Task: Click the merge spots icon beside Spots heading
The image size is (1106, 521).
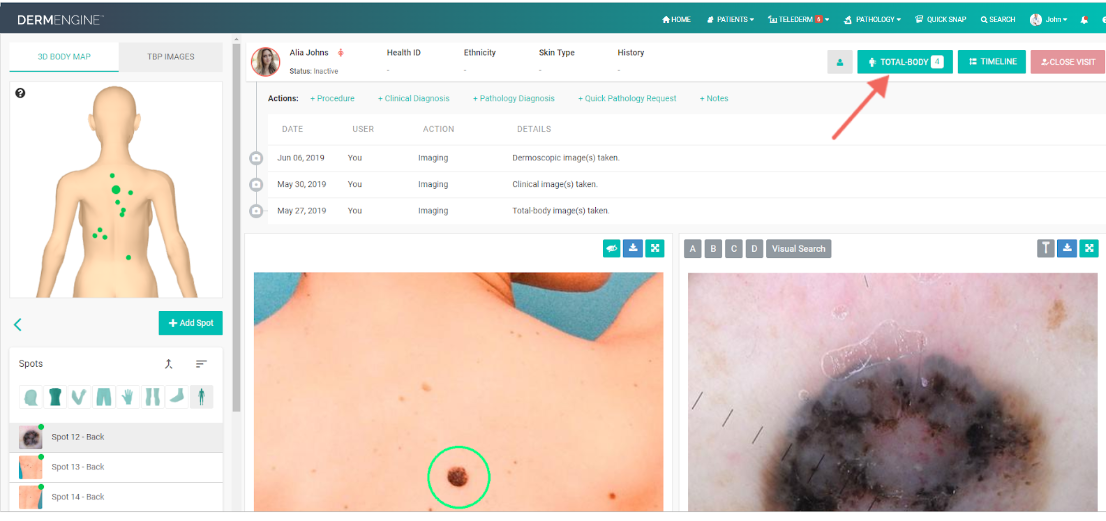Action: tap(169, 364)
